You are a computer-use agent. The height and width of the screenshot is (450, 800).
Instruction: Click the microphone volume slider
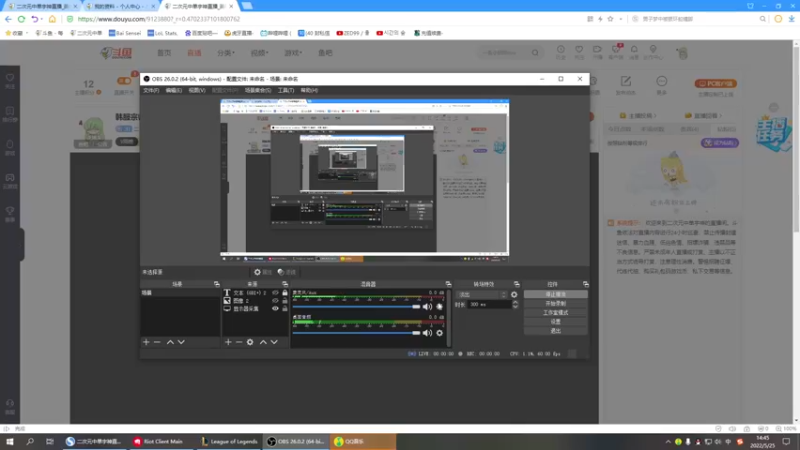(356, 307)
